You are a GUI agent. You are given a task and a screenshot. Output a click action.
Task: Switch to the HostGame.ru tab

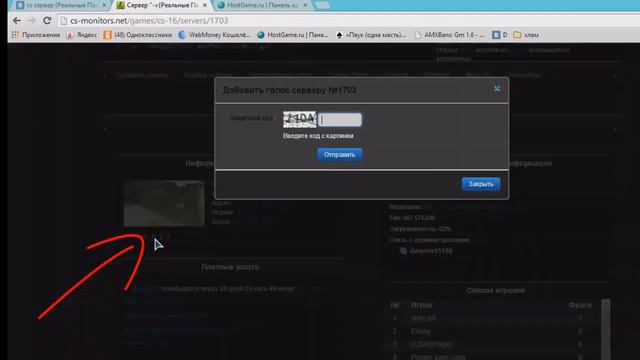point(261,5)
